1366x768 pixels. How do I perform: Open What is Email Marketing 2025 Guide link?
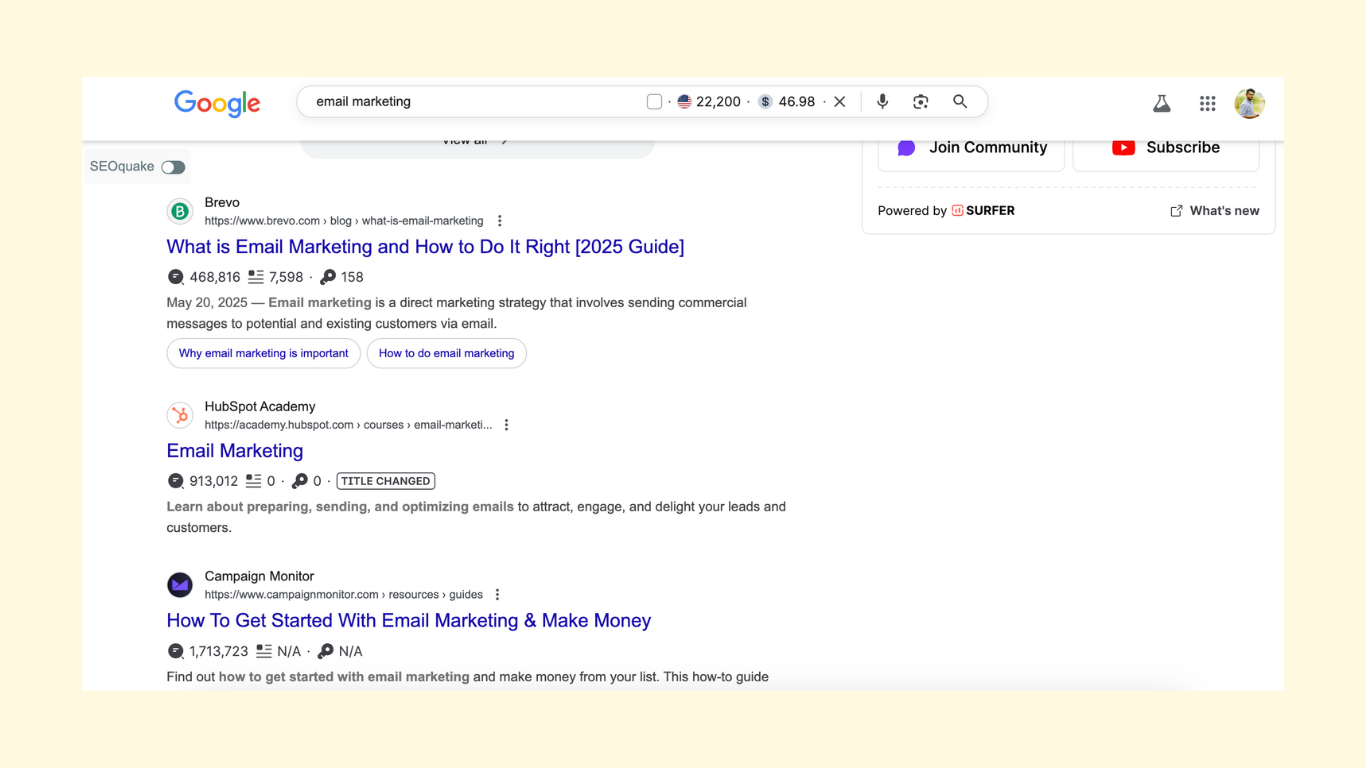[x=425, y=247]
